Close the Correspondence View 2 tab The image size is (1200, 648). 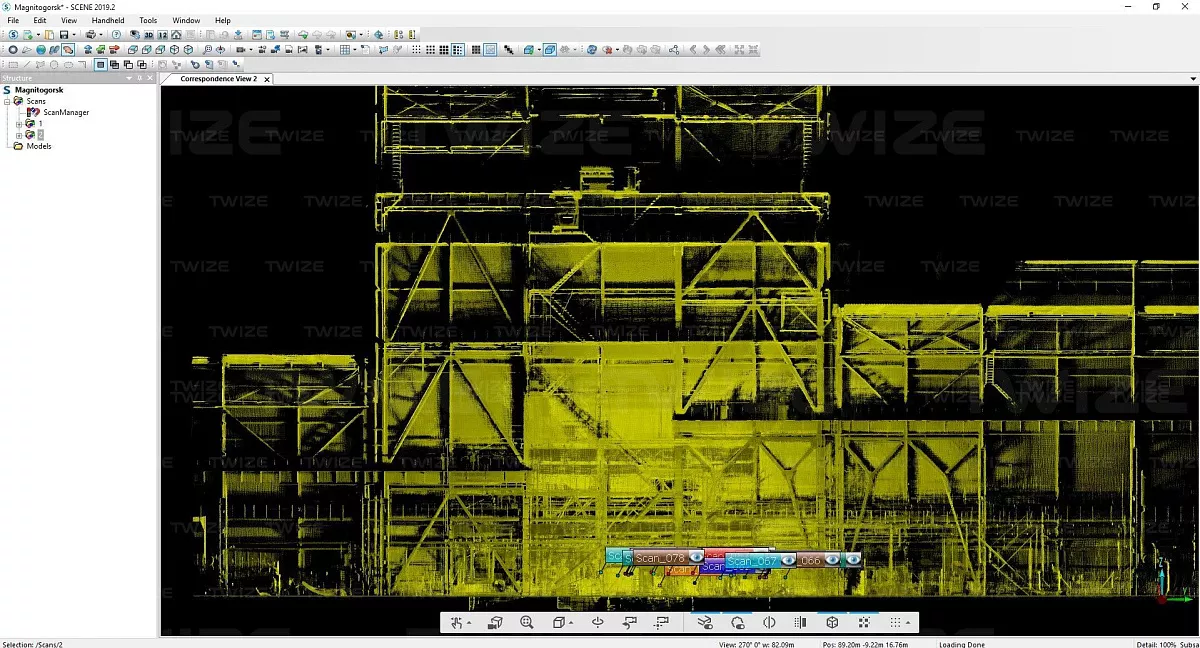point(267,79)
